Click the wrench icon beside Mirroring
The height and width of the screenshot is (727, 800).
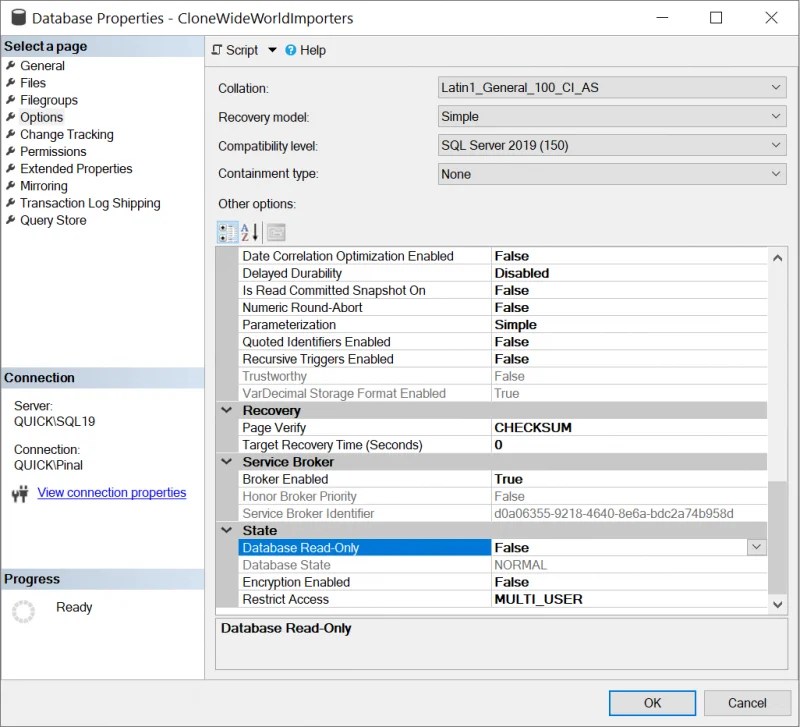[x=11, y=186]
